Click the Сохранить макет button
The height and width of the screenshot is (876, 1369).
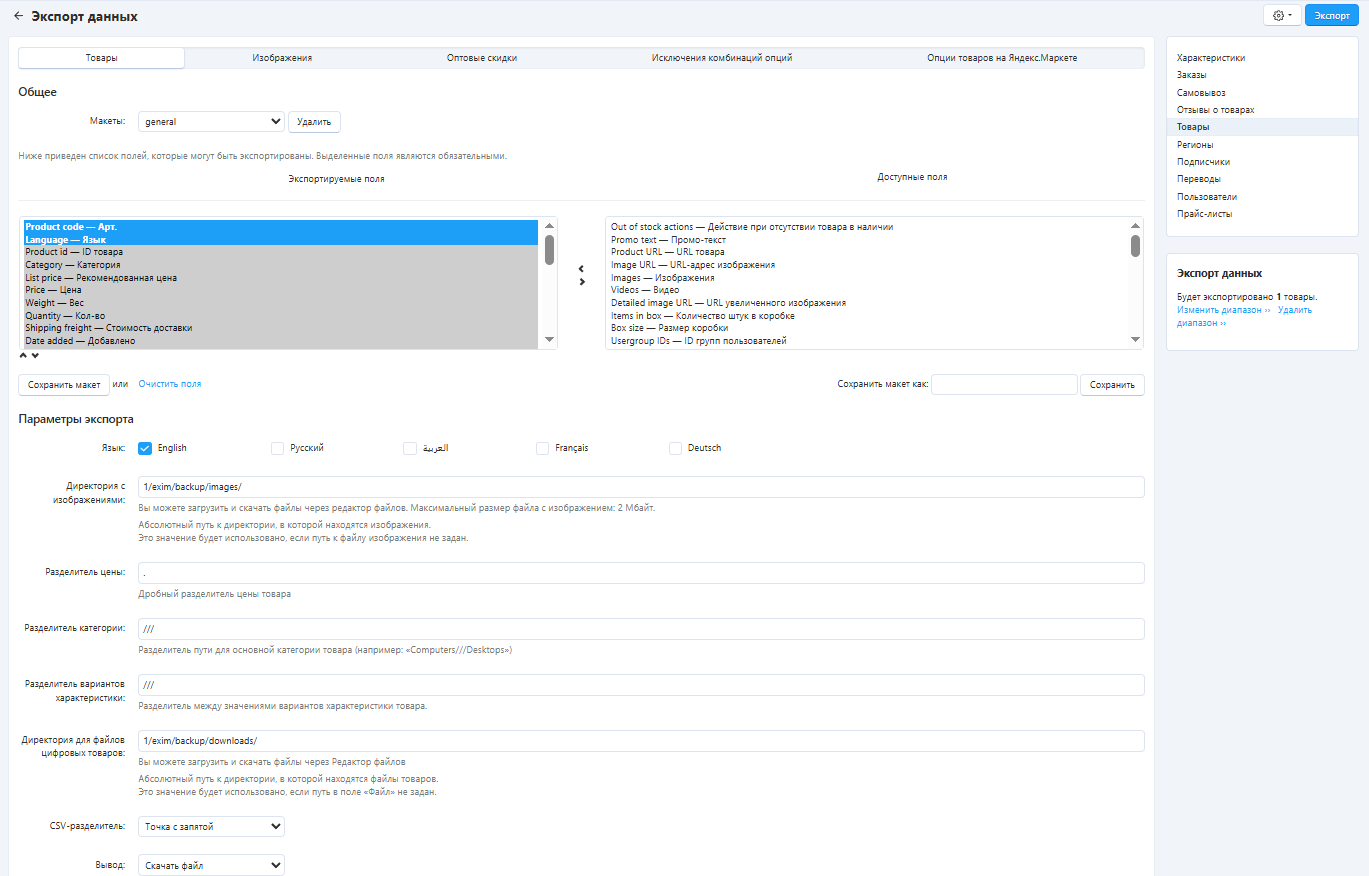click(x=64, y=385)
